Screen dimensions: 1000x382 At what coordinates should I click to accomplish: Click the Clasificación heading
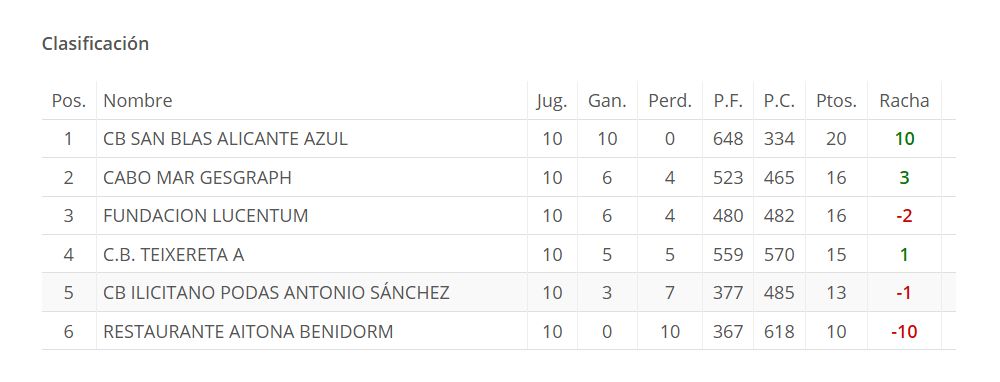[x=96, y=44]
